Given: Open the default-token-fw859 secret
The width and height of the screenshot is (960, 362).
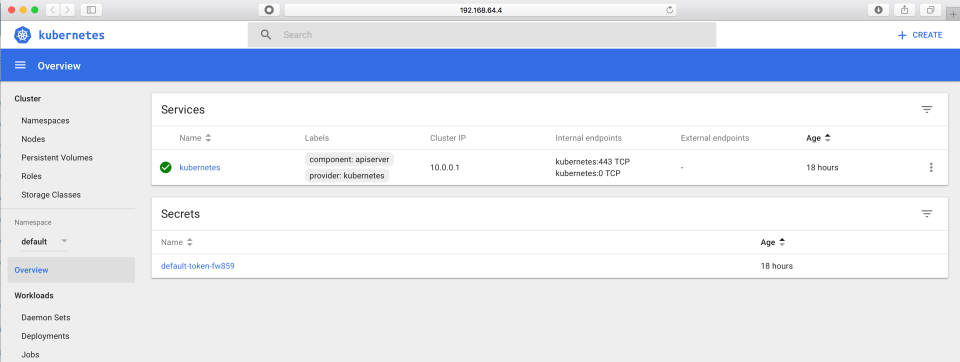Looking at the screenshot, I should coord(198,266).
